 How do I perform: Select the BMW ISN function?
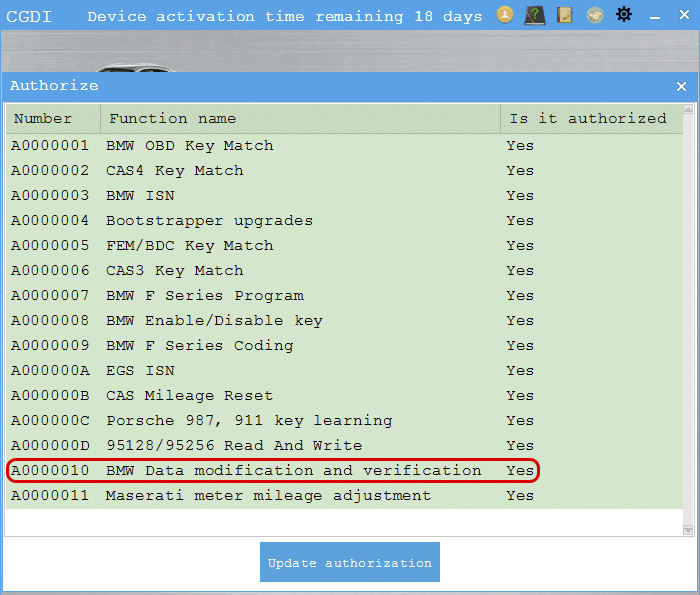pos(140,196)
